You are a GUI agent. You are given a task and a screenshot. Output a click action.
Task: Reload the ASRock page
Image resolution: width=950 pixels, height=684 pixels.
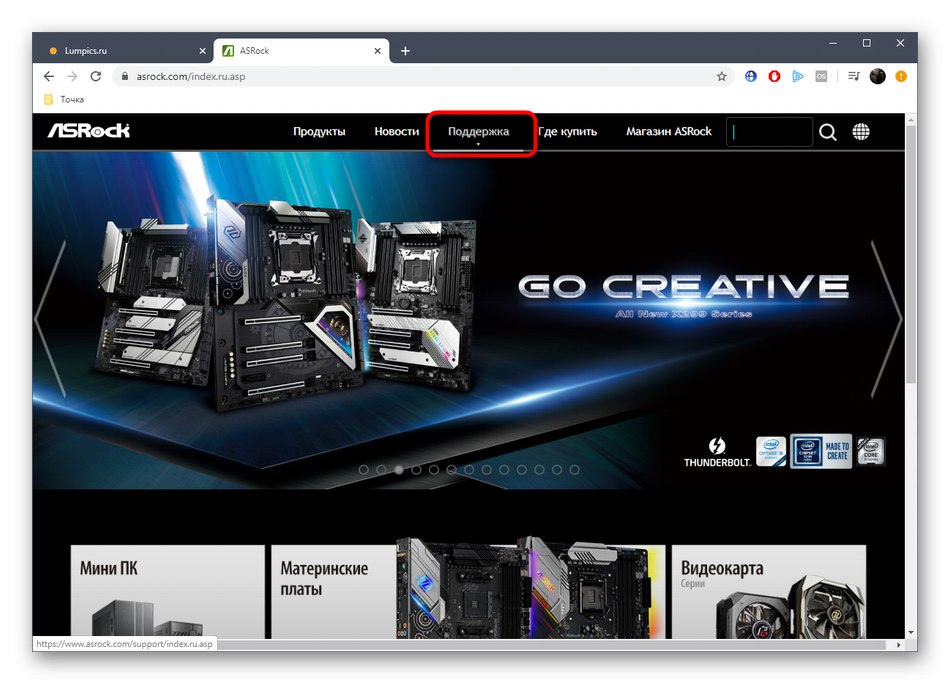(x=96, y=76)
